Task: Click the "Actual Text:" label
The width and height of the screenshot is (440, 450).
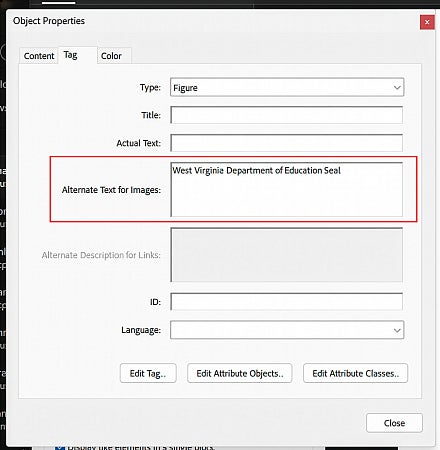Action: pyautogui.click(x=139, y=143)
